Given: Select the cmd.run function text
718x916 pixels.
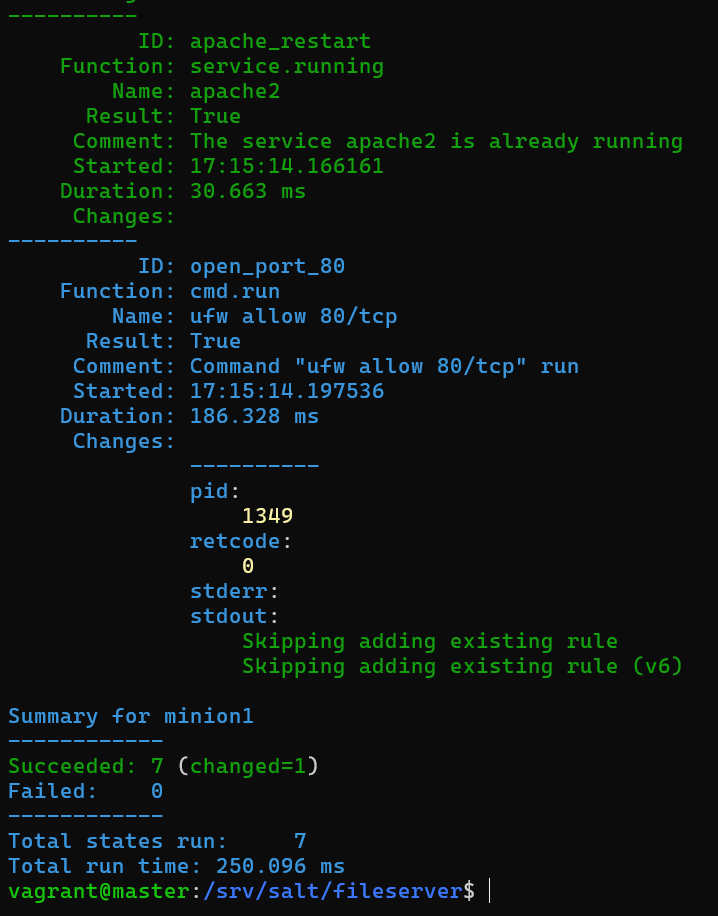Looking at the screenshot, I should [234, 291].
